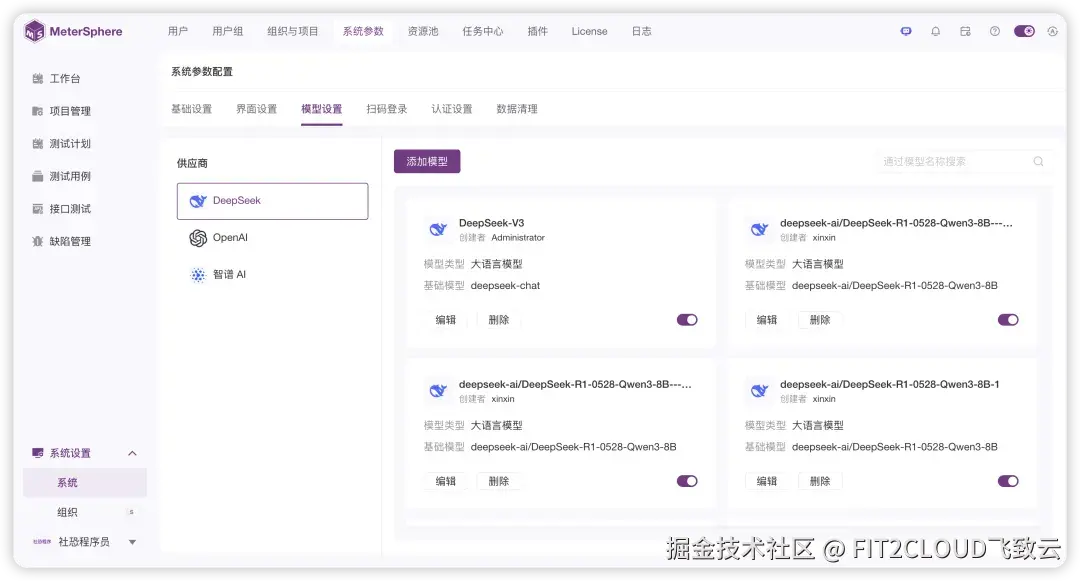Screen dimensions: 1080x581
Task: Select 系统参数 in top navigation
Action: point(363,31)
